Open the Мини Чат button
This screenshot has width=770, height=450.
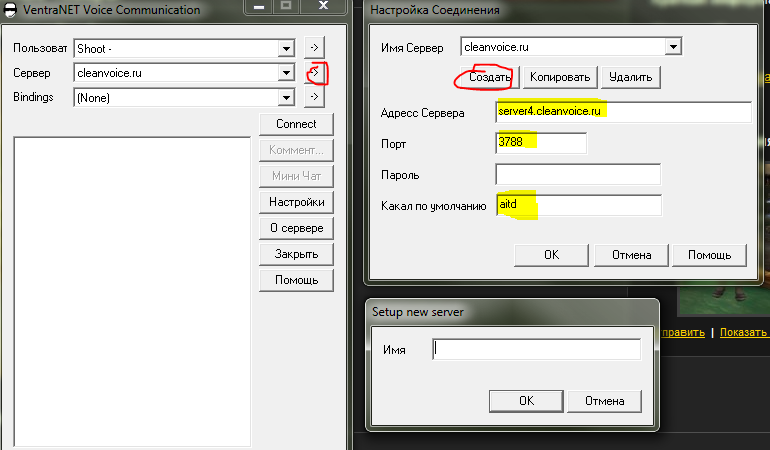pyautogui.click(x=296, y=176)
